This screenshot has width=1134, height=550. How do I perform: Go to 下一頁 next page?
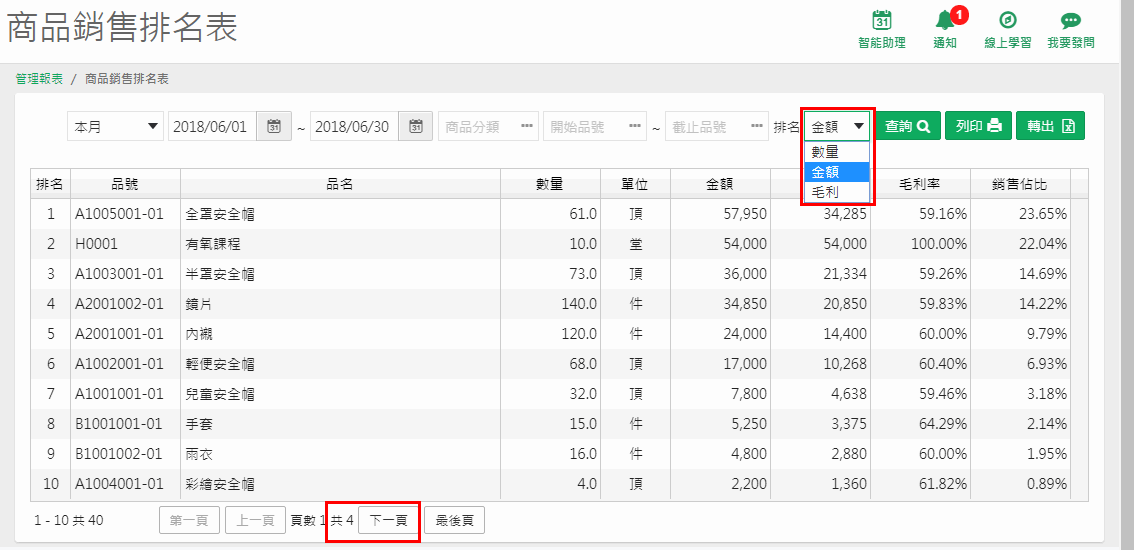[x=389, y=520]
